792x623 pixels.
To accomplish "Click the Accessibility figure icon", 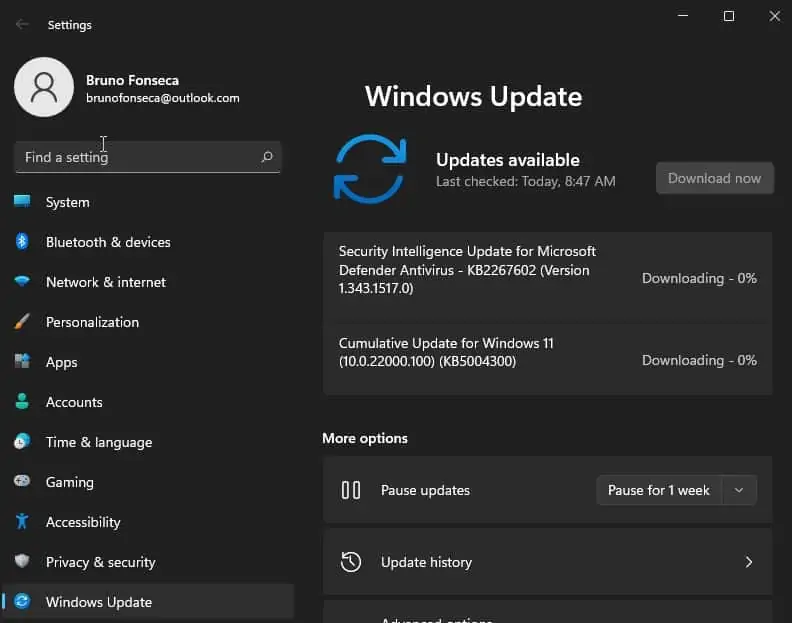I will (x=22, y=521).
